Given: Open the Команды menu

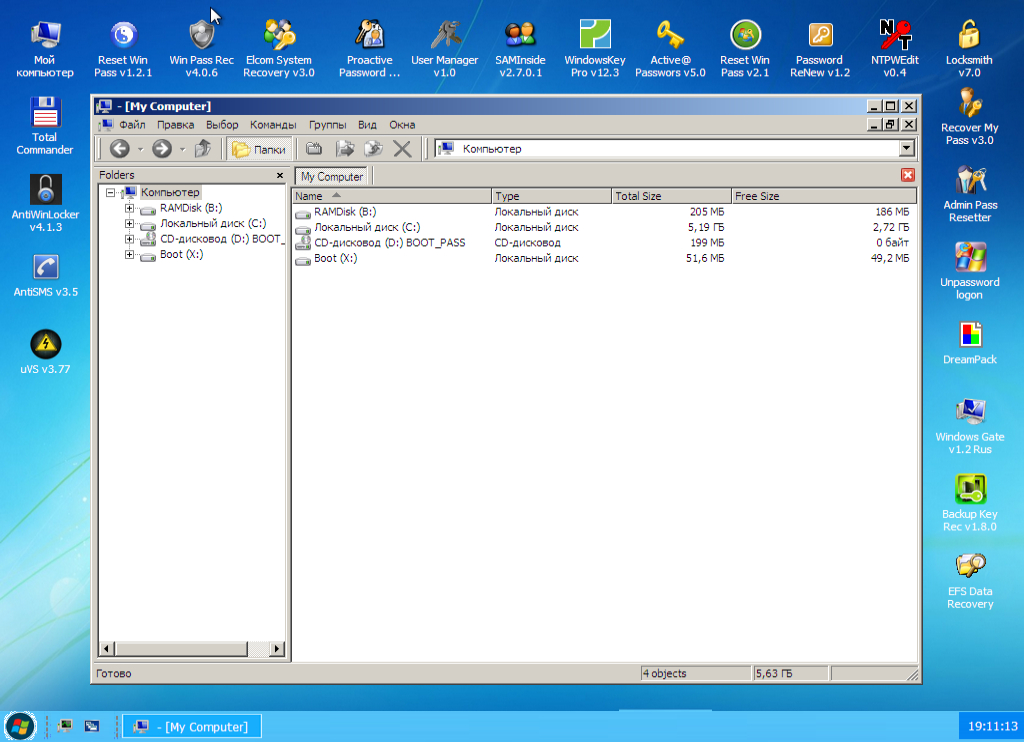Looking at the screenshot, I should point(273,125).
